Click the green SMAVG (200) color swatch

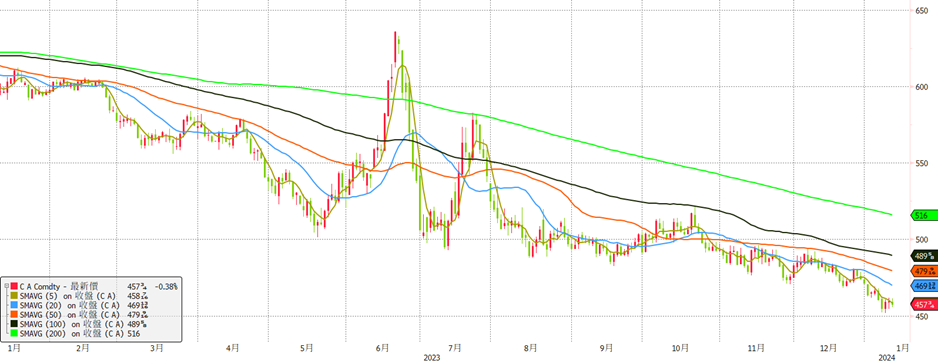[14, 333]
